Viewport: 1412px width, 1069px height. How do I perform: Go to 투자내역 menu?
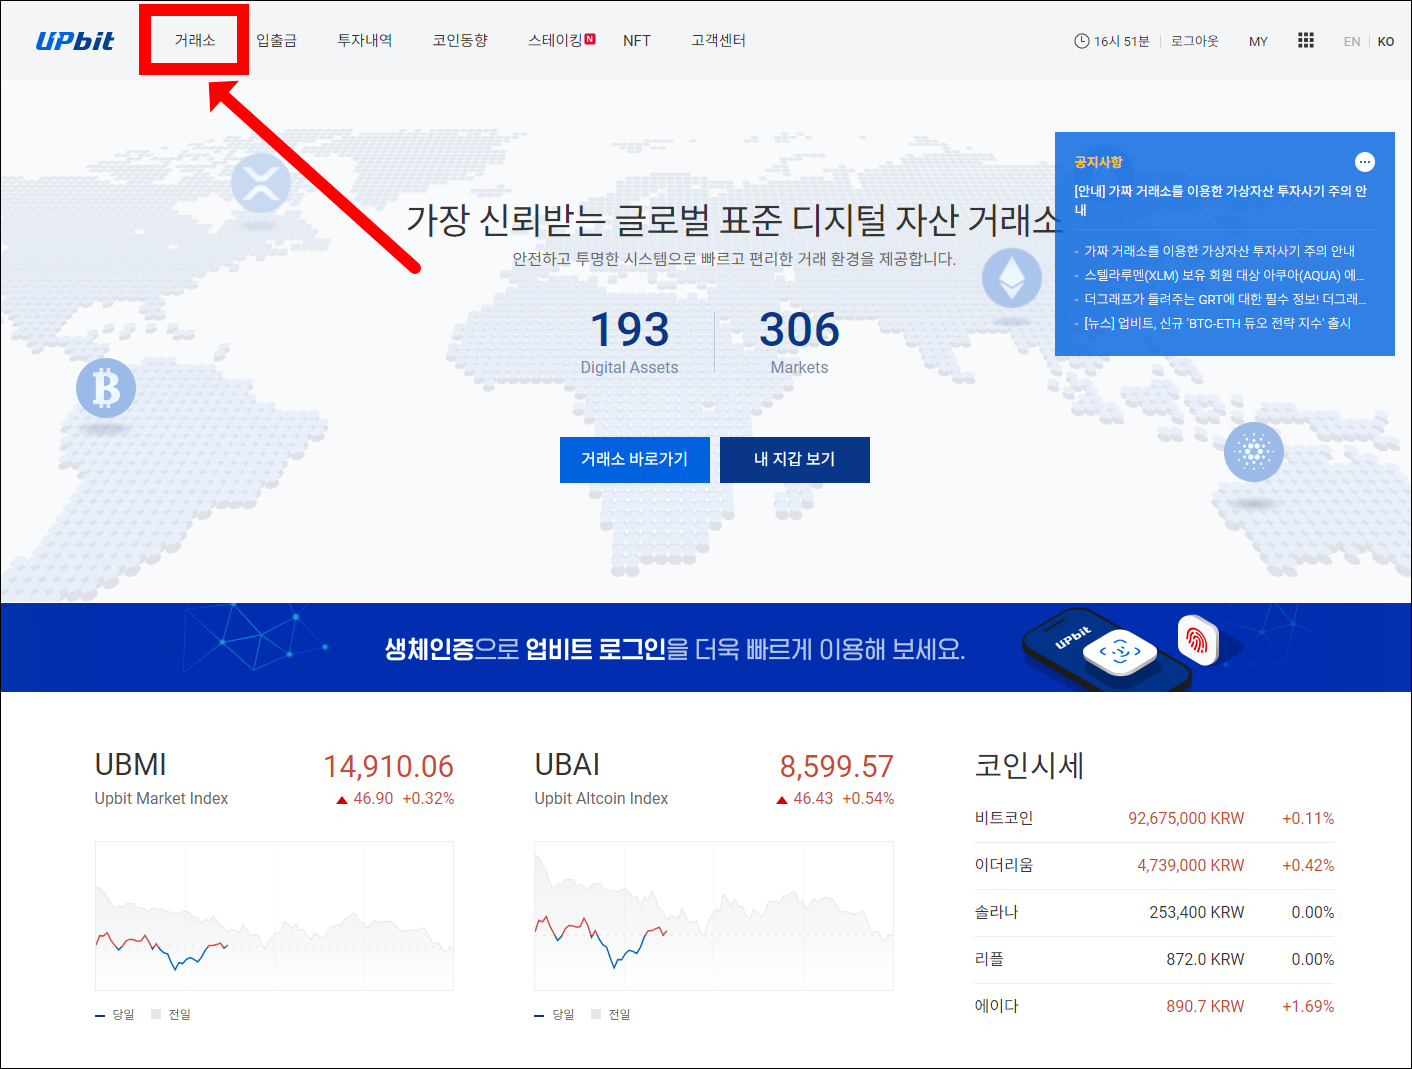click(365, 40)
